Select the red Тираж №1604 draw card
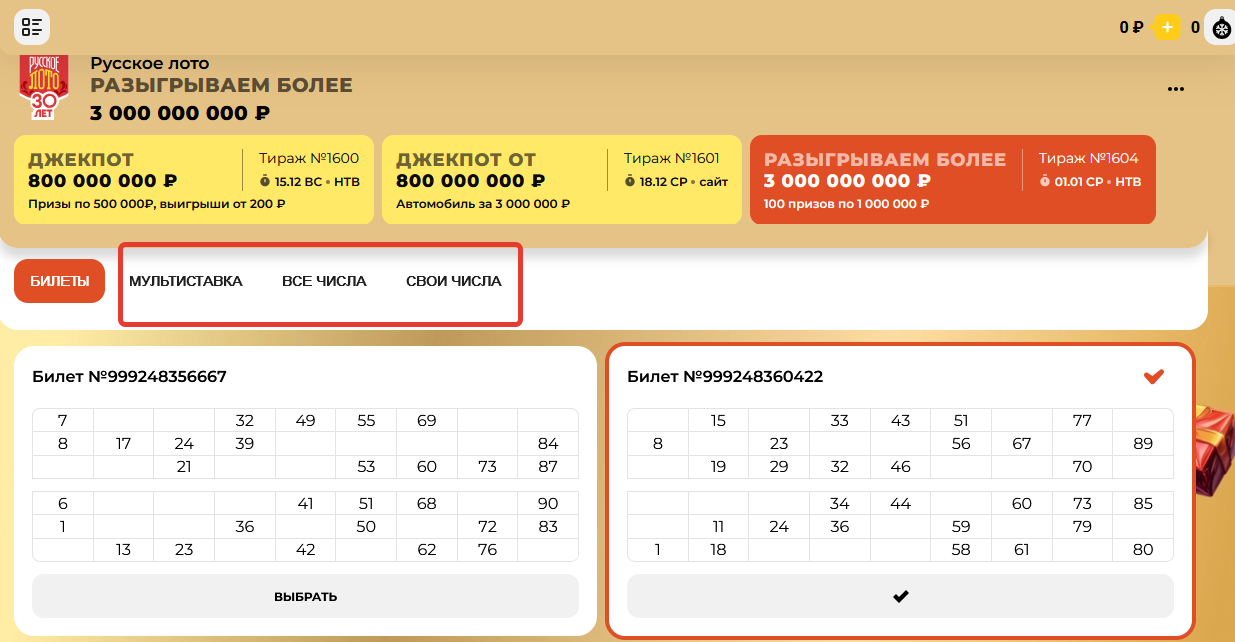 pos(951,179)
